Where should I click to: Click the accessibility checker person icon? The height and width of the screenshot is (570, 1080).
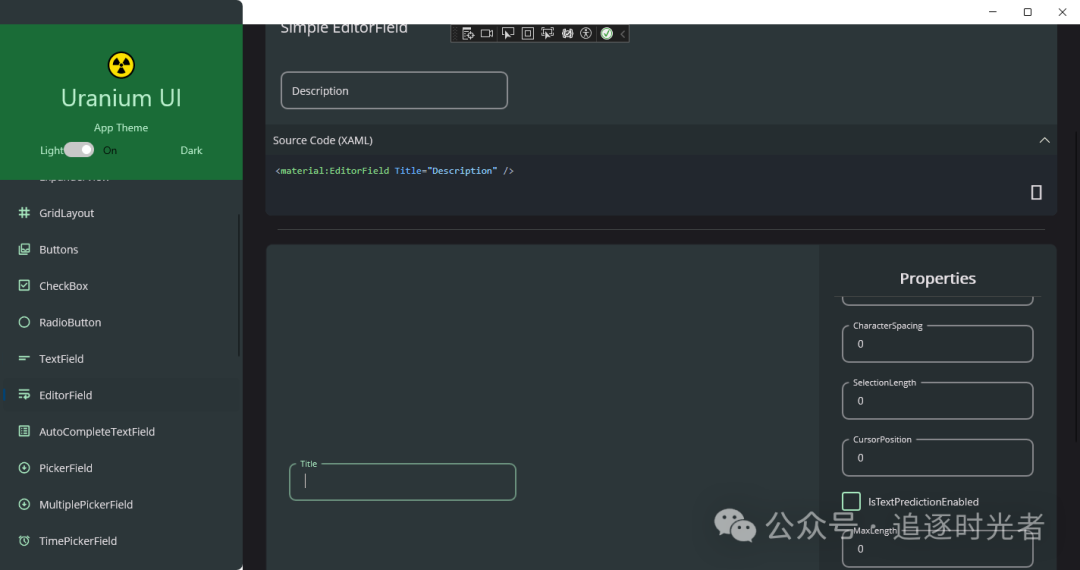[x=586, y=34]
